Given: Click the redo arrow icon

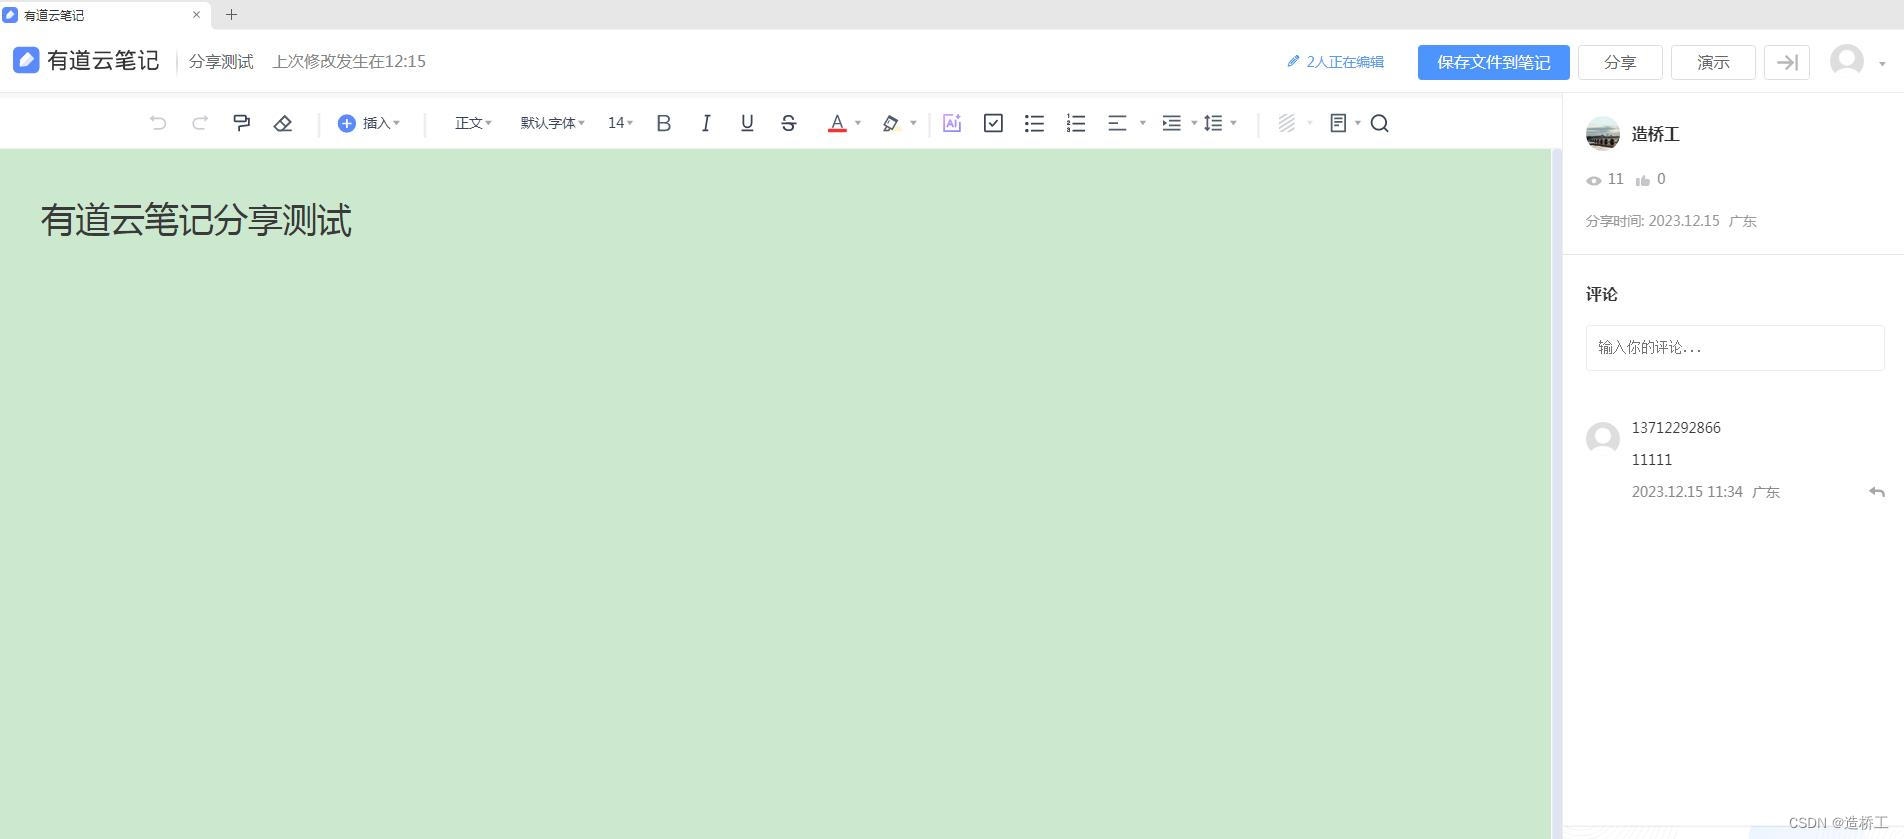Looking at the screenshot, I should point(200,123).
